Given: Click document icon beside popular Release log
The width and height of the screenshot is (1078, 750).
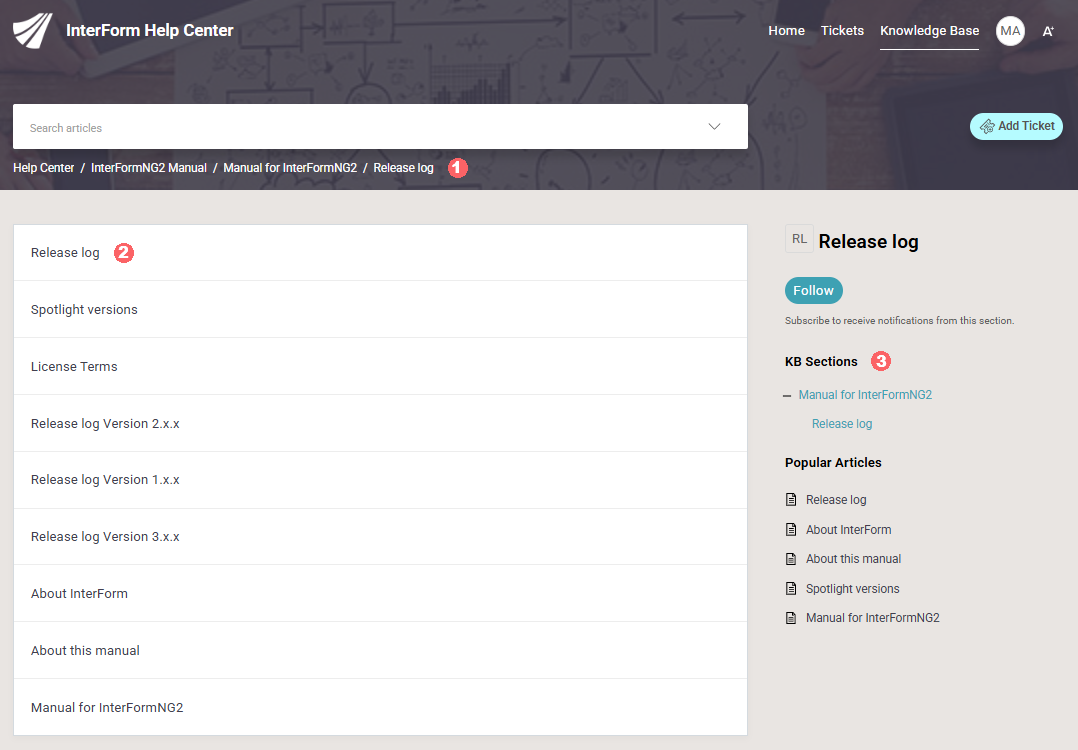Looking at the screenshot, I should (x=791, y=500).
